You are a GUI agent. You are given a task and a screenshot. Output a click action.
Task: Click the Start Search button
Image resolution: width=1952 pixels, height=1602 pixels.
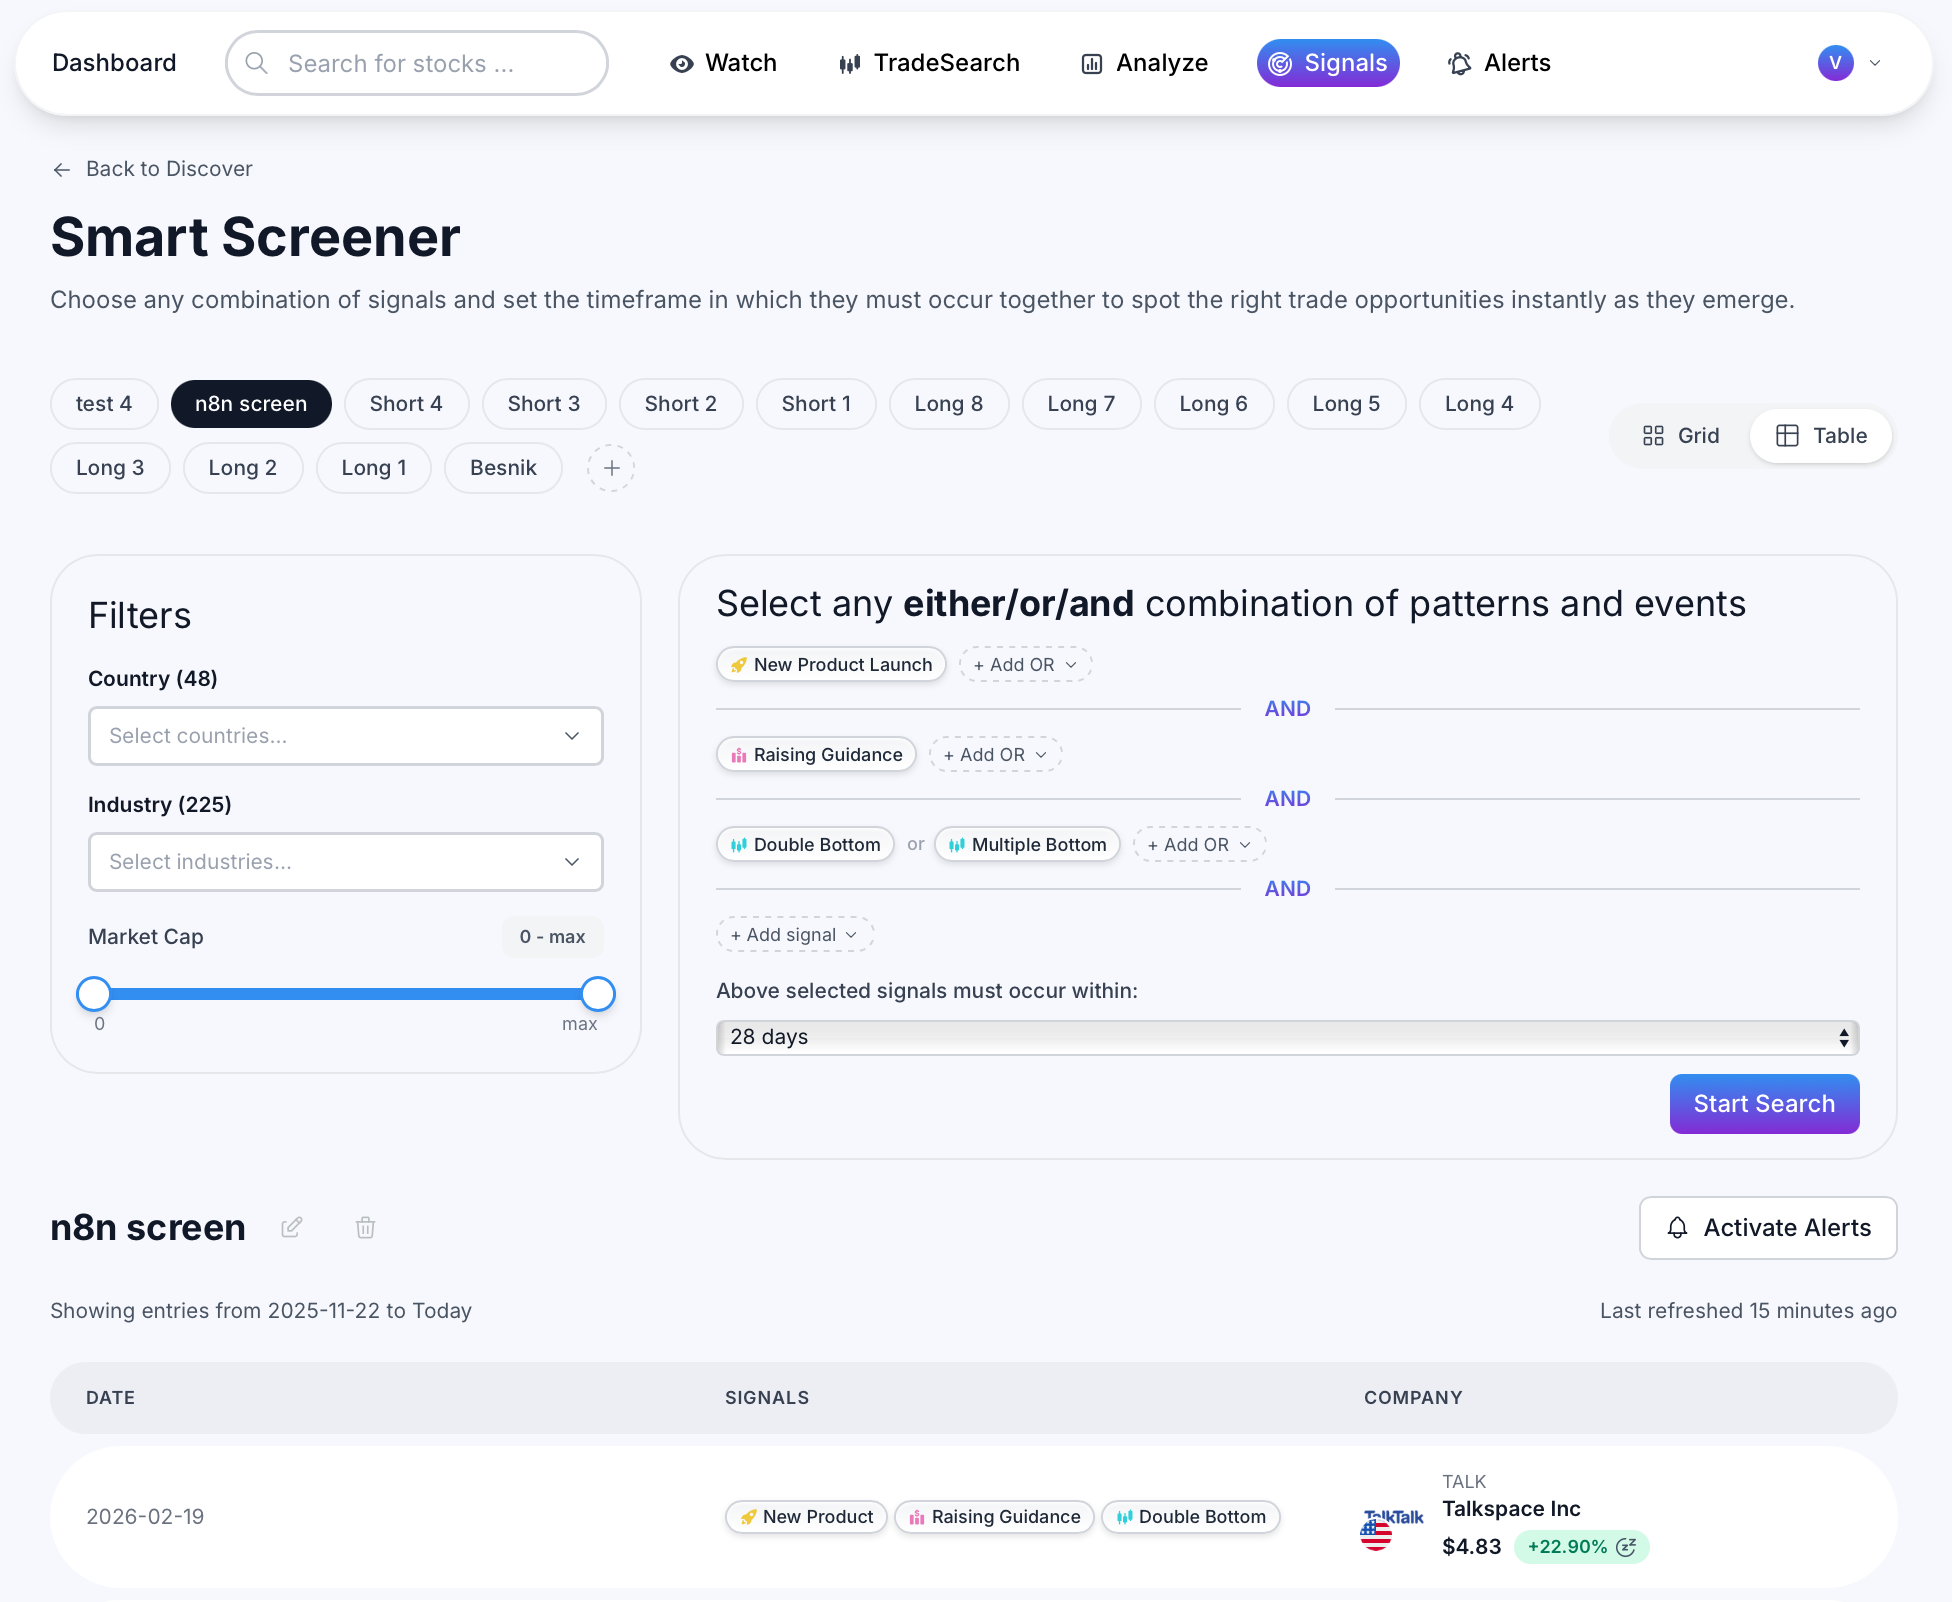pyautogui.click(x=1764, y=1104)
